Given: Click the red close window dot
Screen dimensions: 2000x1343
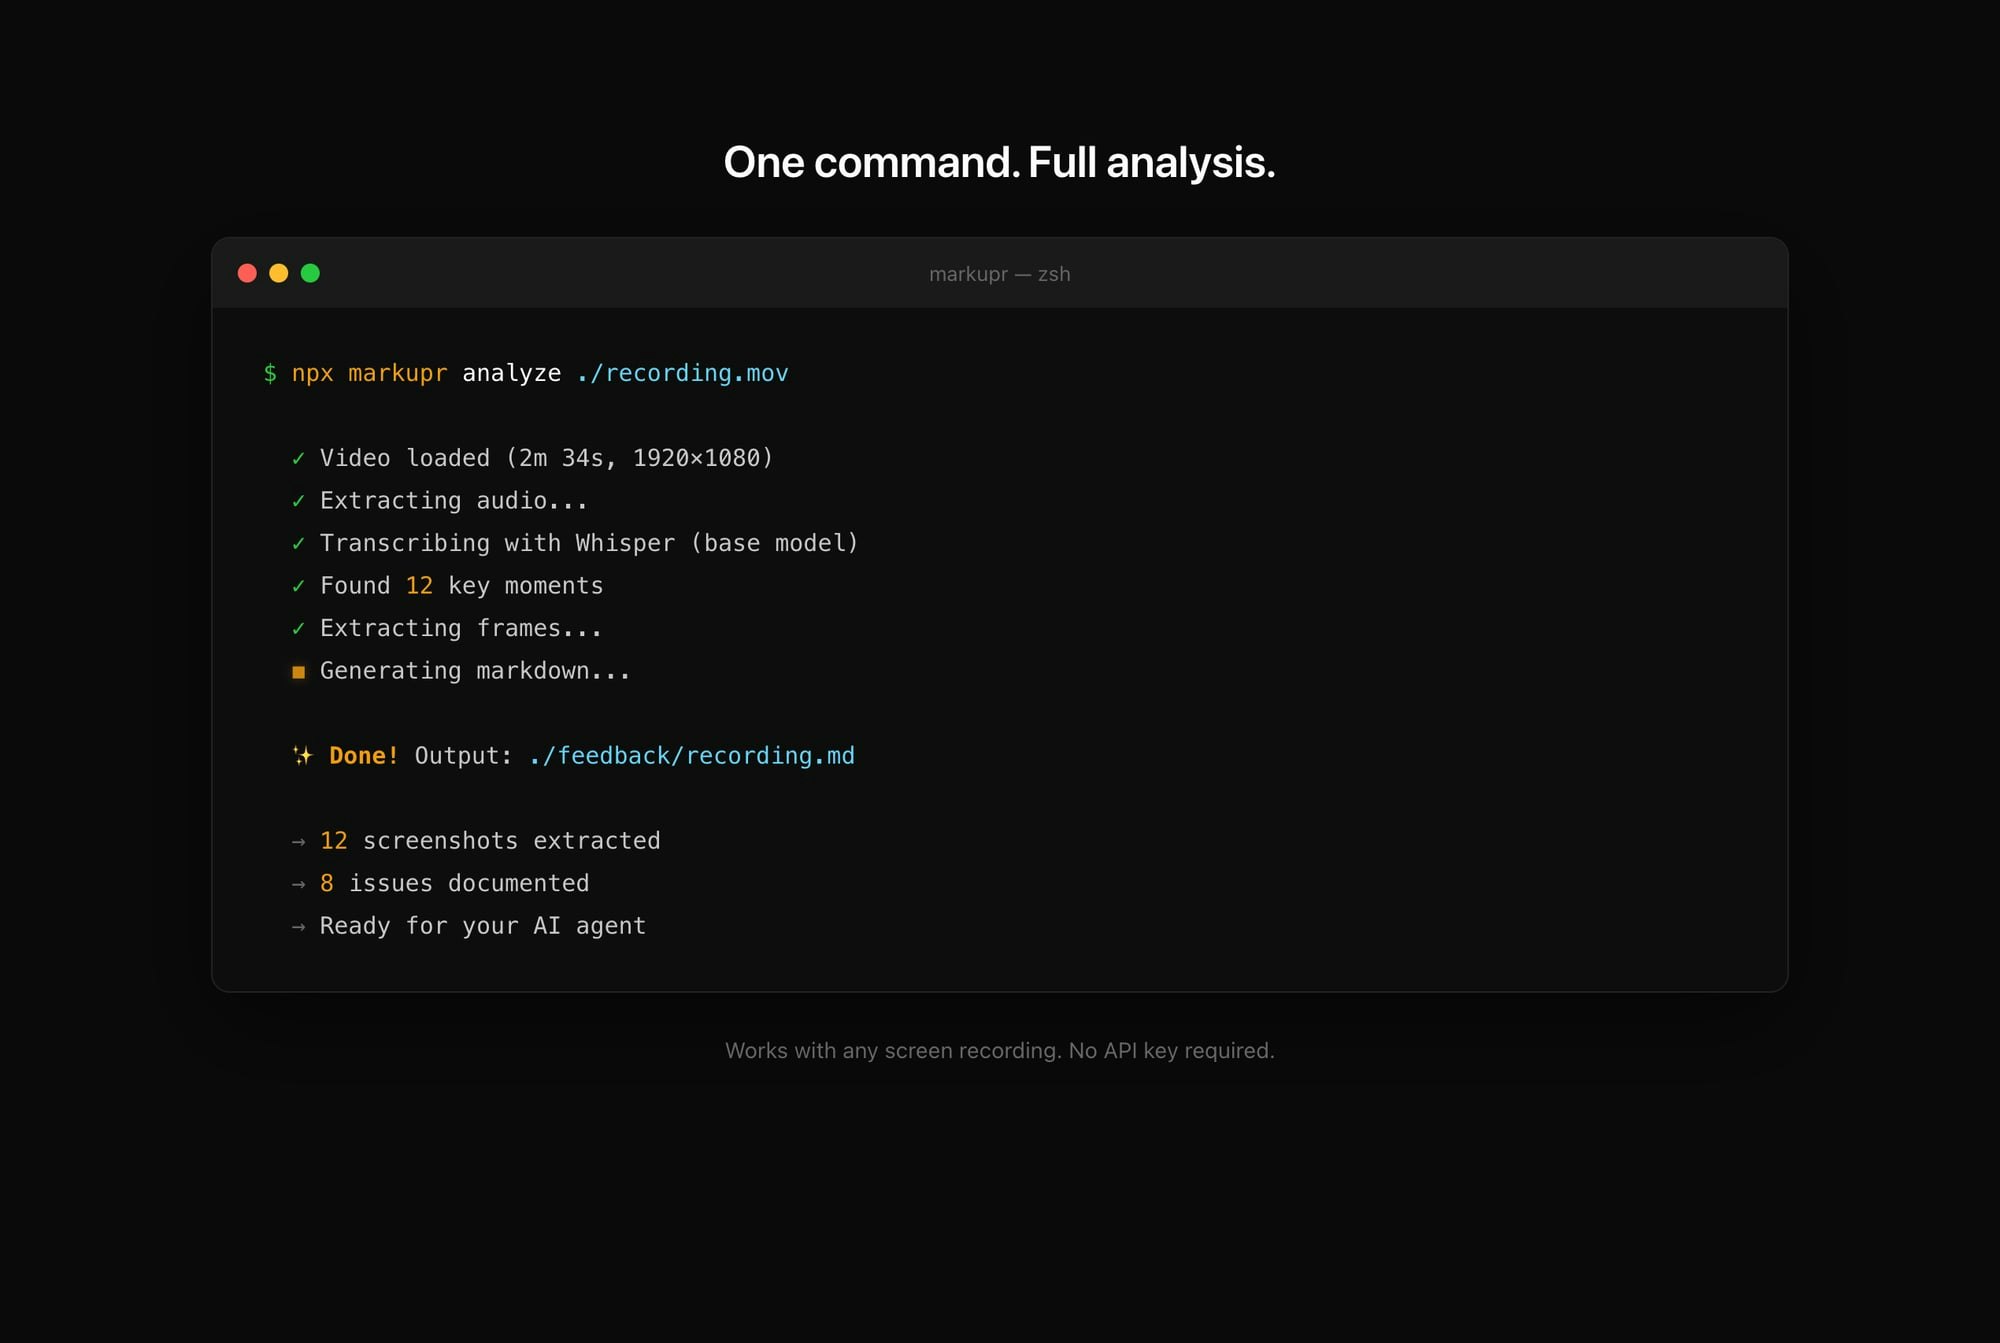Looking at the screenshot, I should click(247, 273).
